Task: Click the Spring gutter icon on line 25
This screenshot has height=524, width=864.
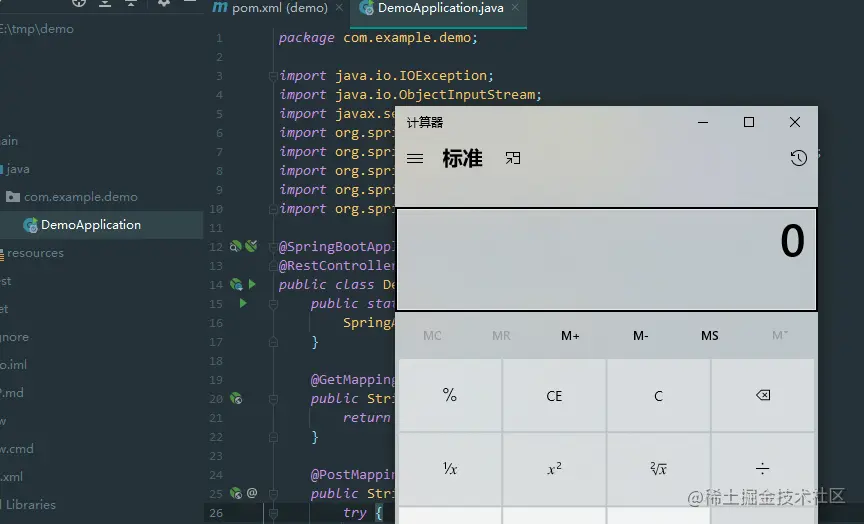Action: click(x=236, y=493)
